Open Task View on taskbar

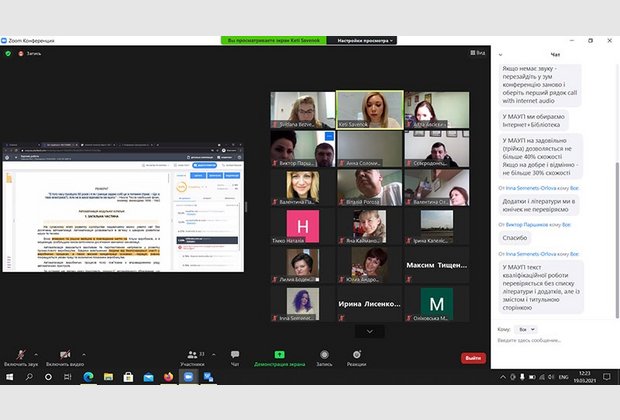pos(68,377)
